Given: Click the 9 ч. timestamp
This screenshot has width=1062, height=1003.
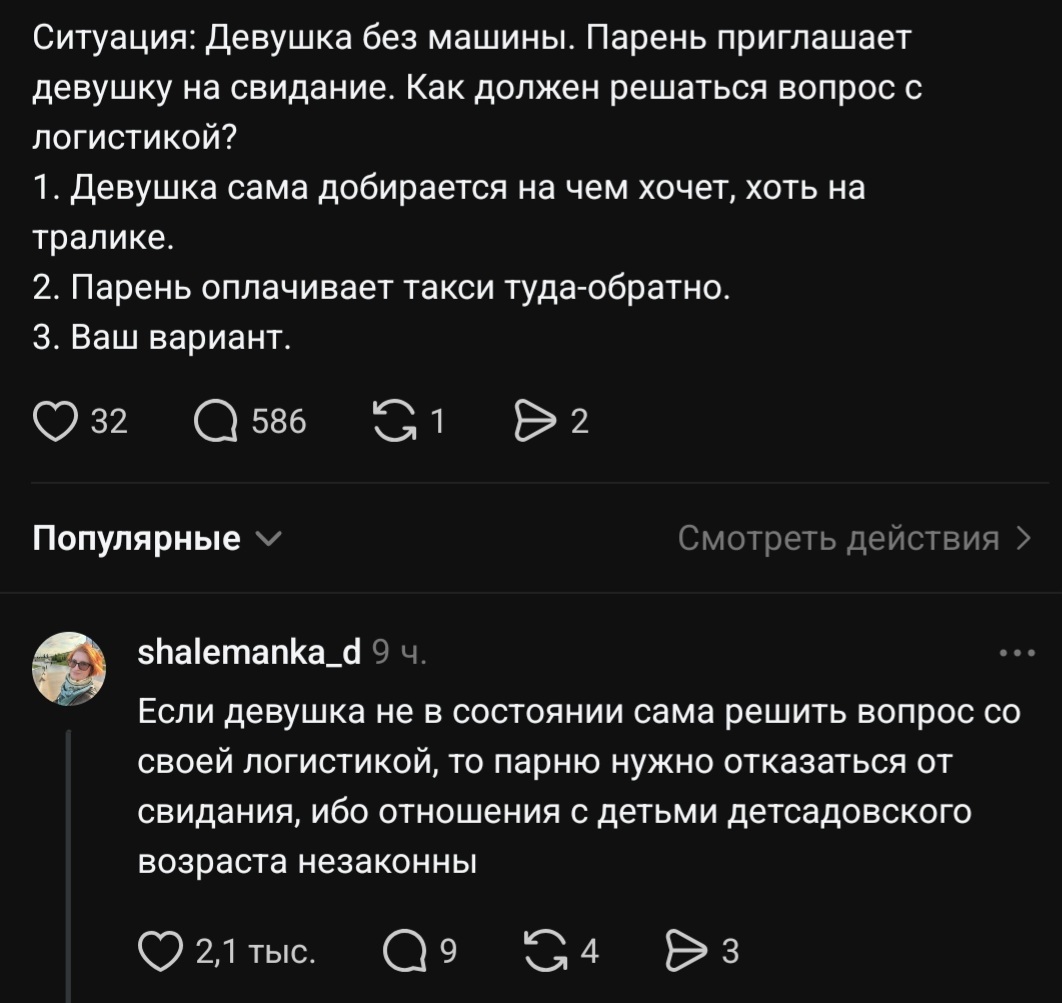Looking at the screenshot, I should 400,652.
